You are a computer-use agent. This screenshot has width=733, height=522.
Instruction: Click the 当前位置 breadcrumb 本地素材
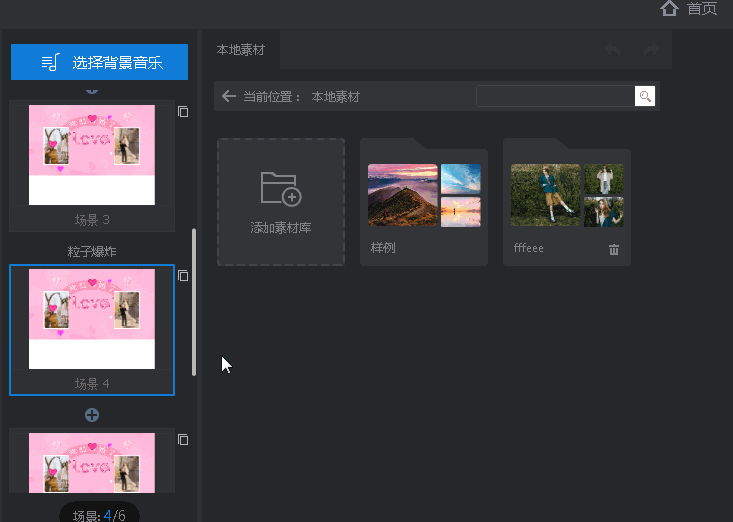336,97
